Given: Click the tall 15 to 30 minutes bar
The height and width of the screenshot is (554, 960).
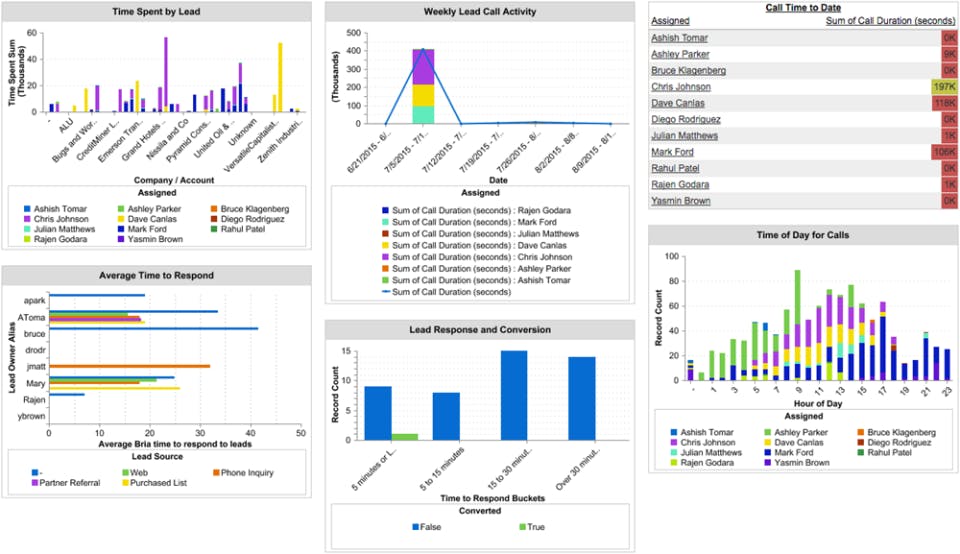Looking at the screenshot, I should [514, 395].
